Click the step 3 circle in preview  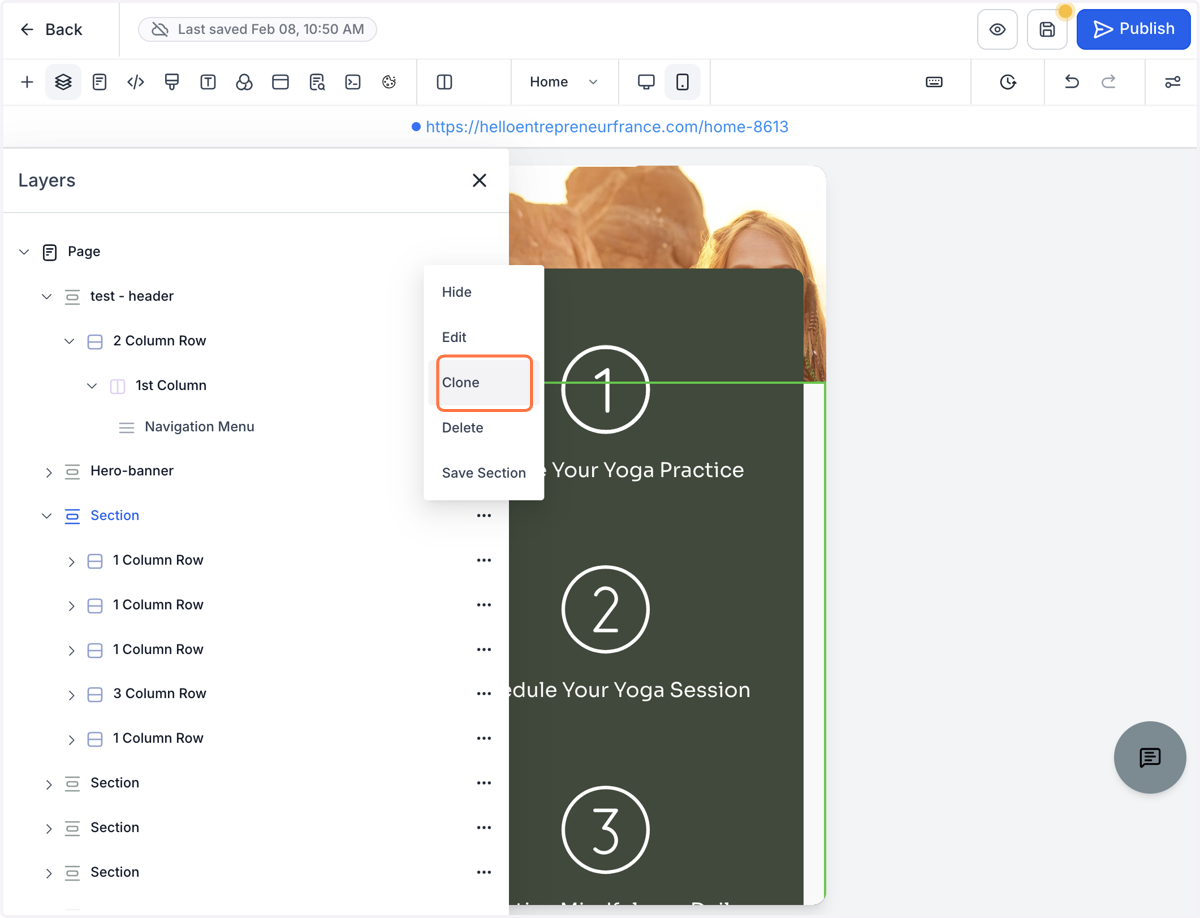point(606,830)
